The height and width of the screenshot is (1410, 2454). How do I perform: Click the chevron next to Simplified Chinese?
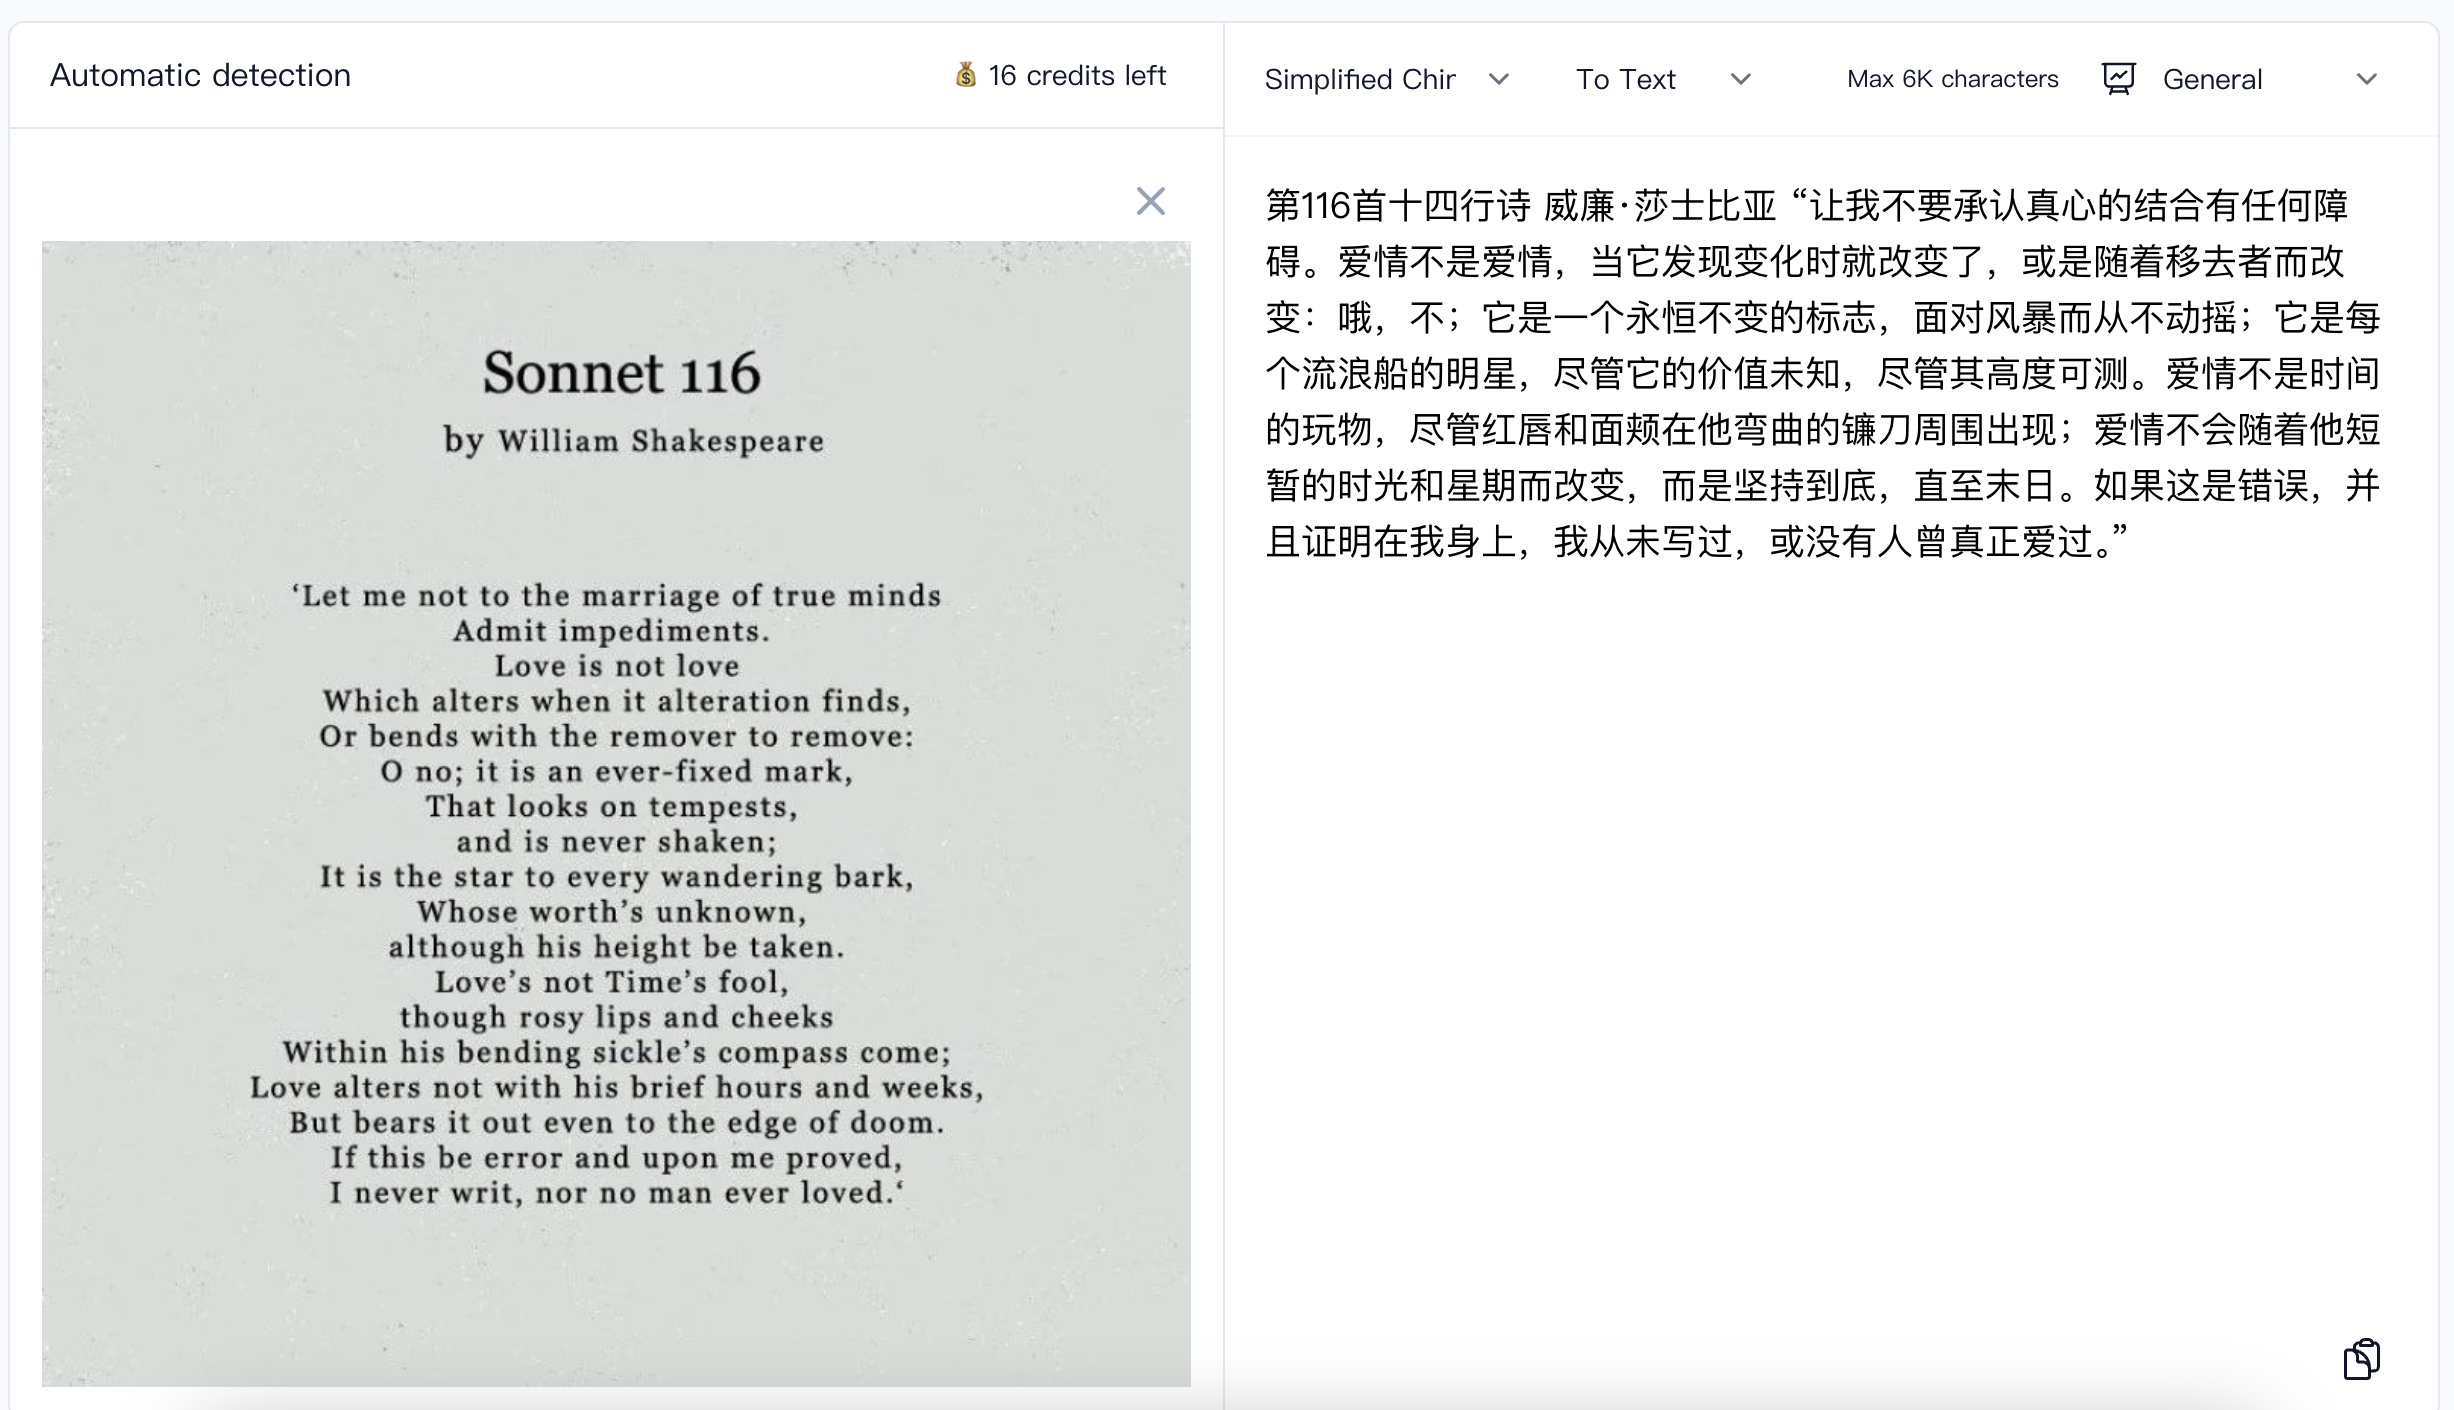[1499, 79]
